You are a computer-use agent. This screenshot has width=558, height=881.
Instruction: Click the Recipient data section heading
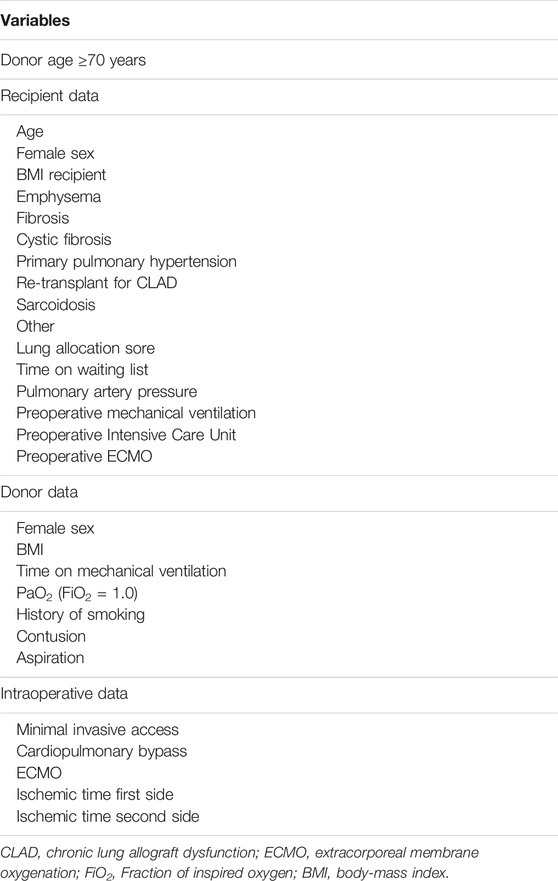[49, 96]
